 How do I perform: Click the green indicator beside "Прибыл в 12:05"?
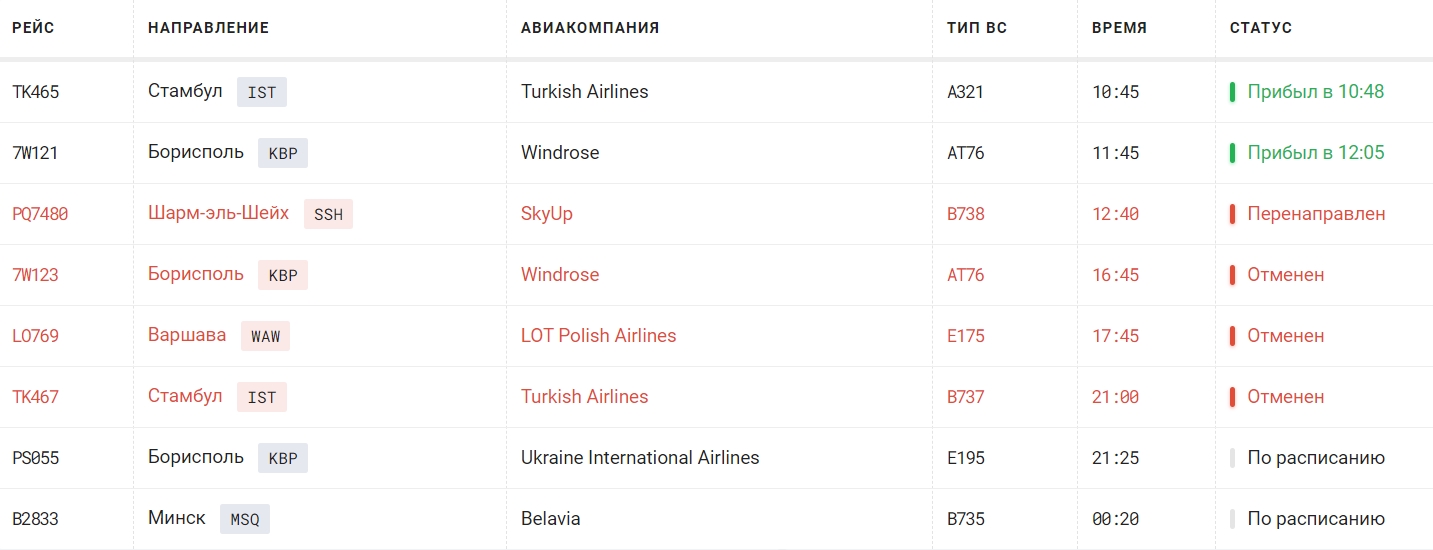point(1233,153)
